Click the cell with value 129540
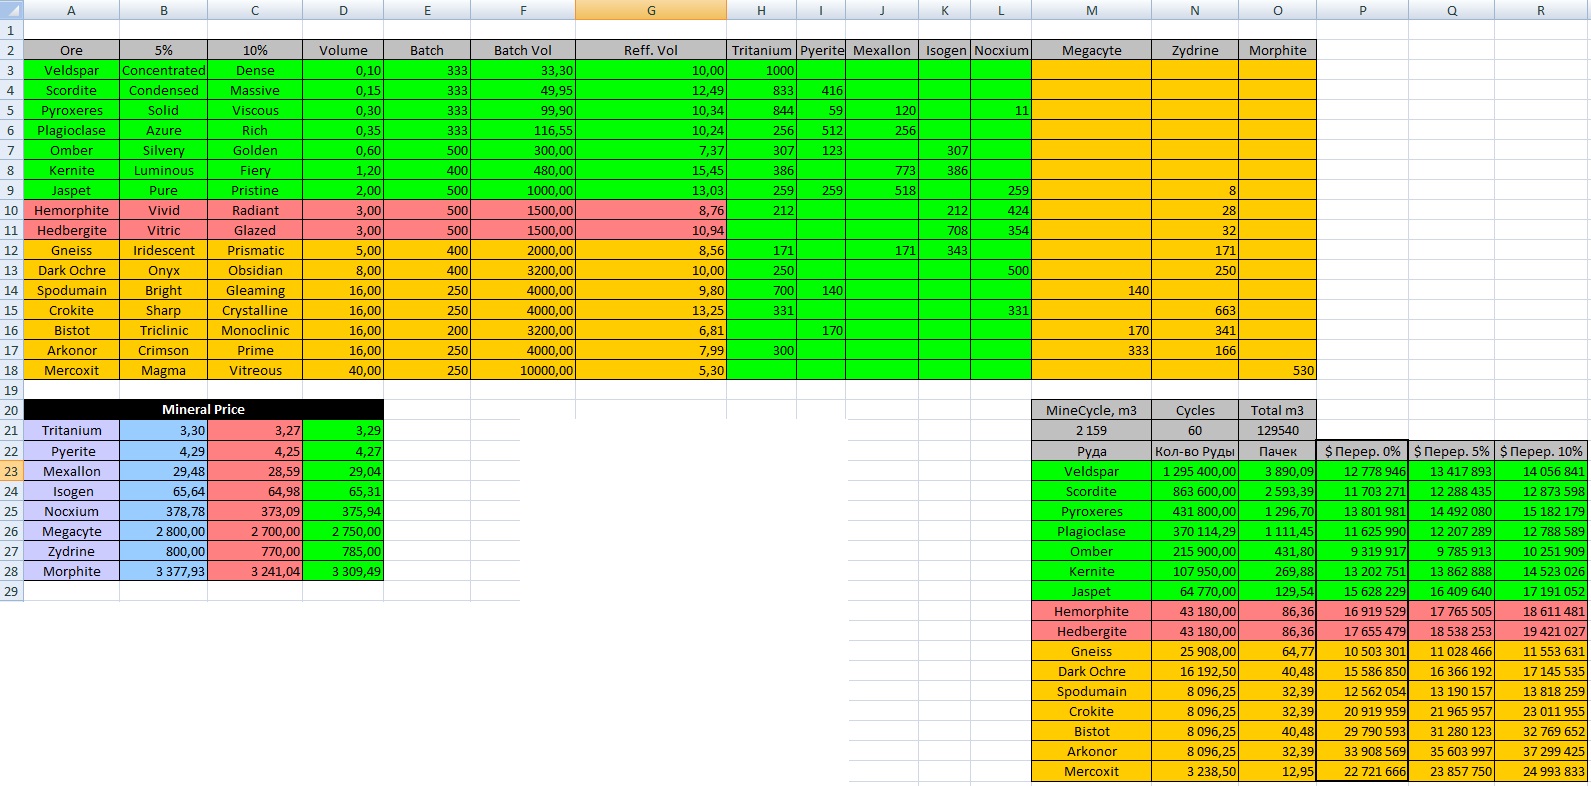Viewport: 1591px width, 786px height. (1277, 430)
